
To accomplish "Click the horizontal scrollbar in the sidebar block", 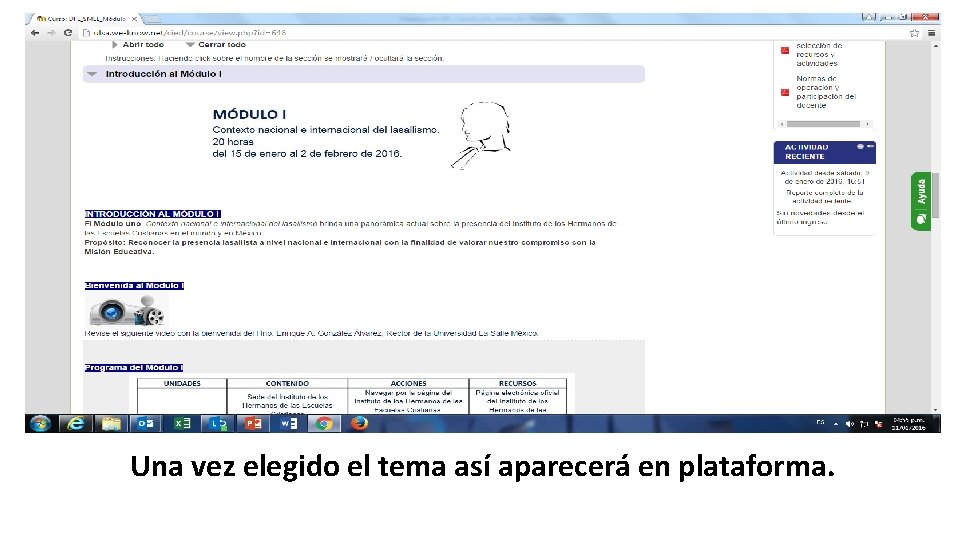I will tap(823, 124).
